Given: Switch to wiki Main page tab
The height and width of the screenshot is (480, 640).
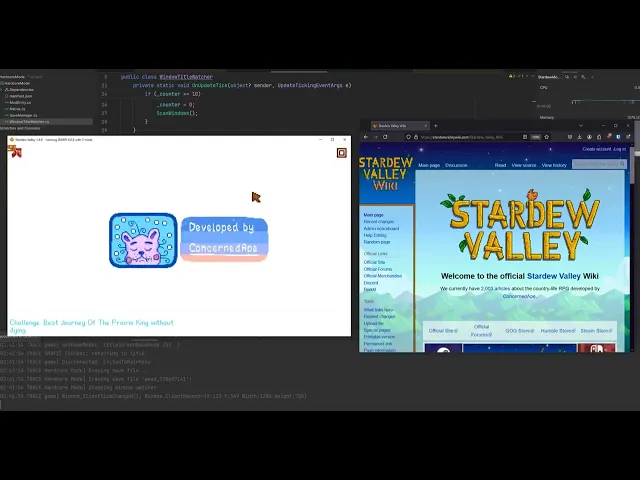Looking at the screenshot, I should click(429, 165).
